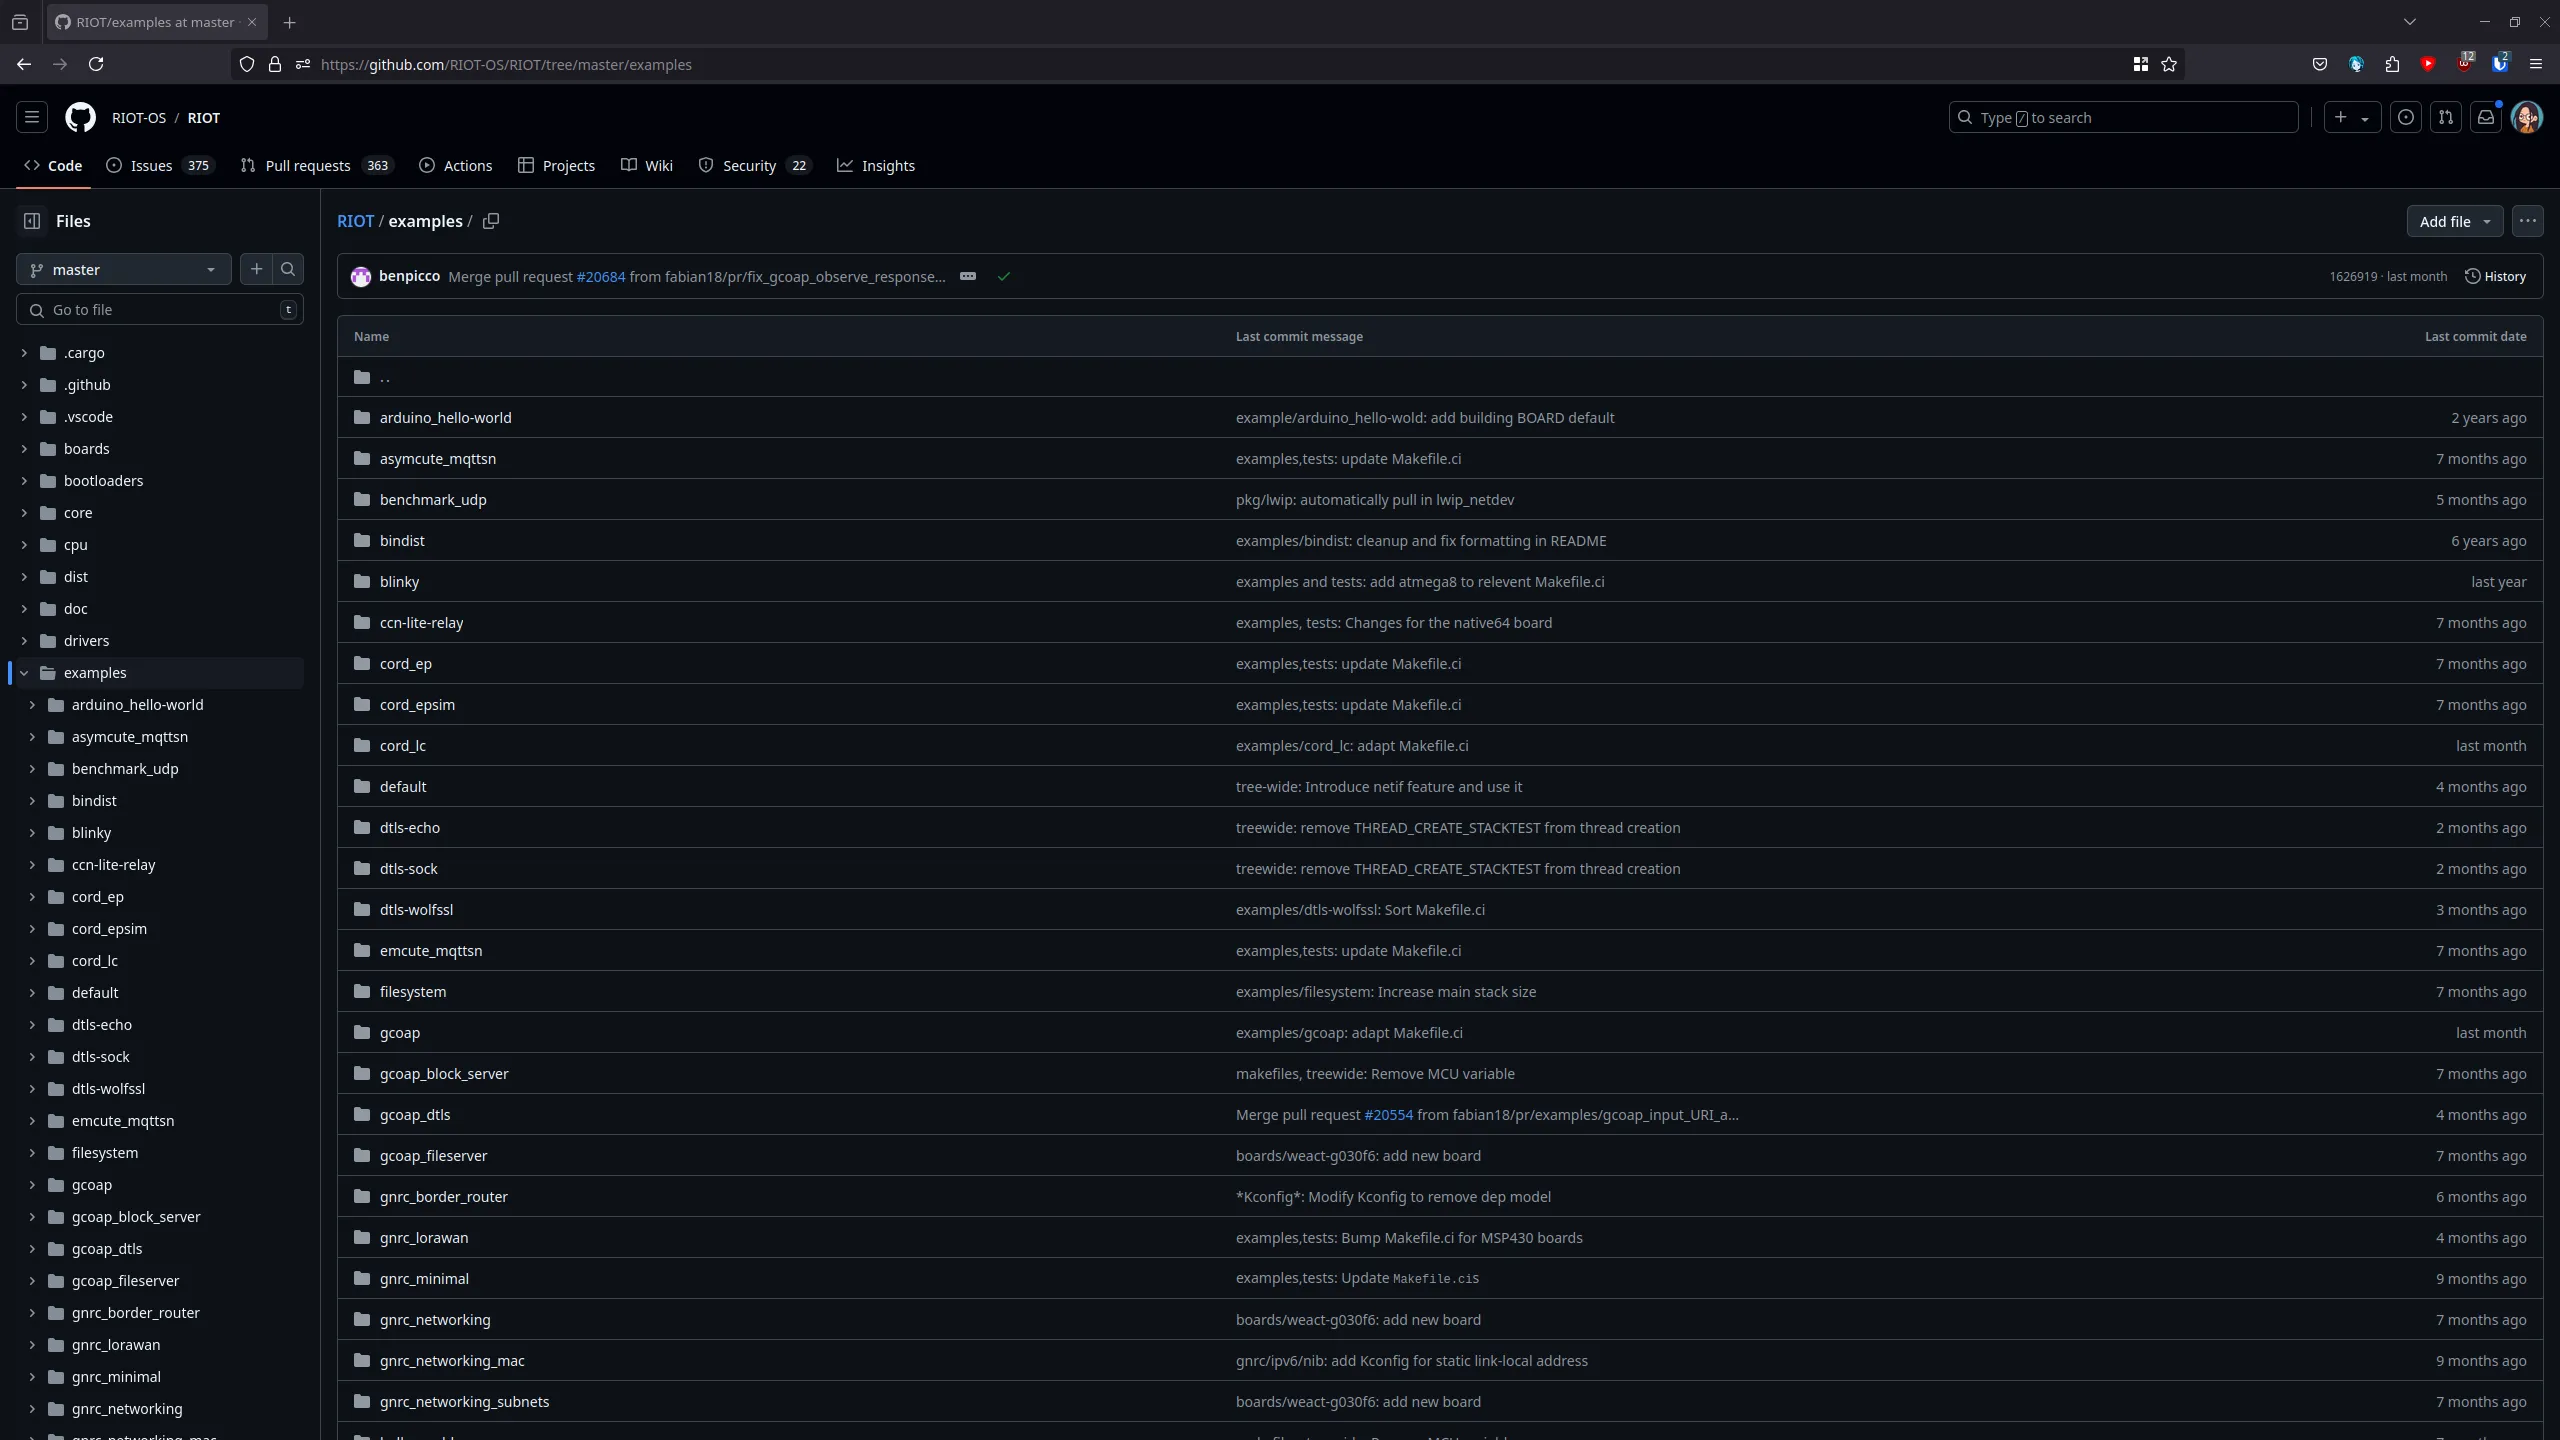
Task: Switch to the Issues tab
Action: click(160, 165)
